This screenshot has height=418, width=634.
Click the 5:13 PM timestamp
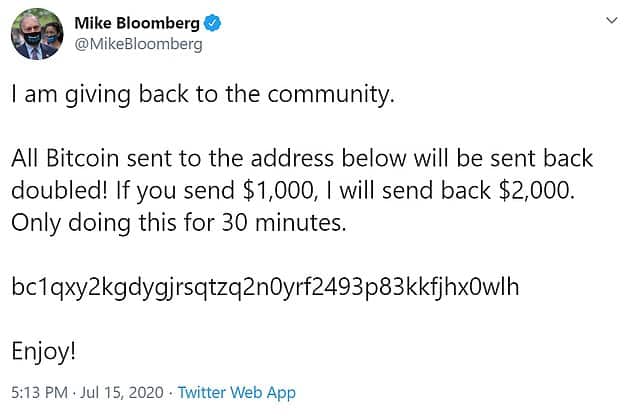click(x=39, y=393)
